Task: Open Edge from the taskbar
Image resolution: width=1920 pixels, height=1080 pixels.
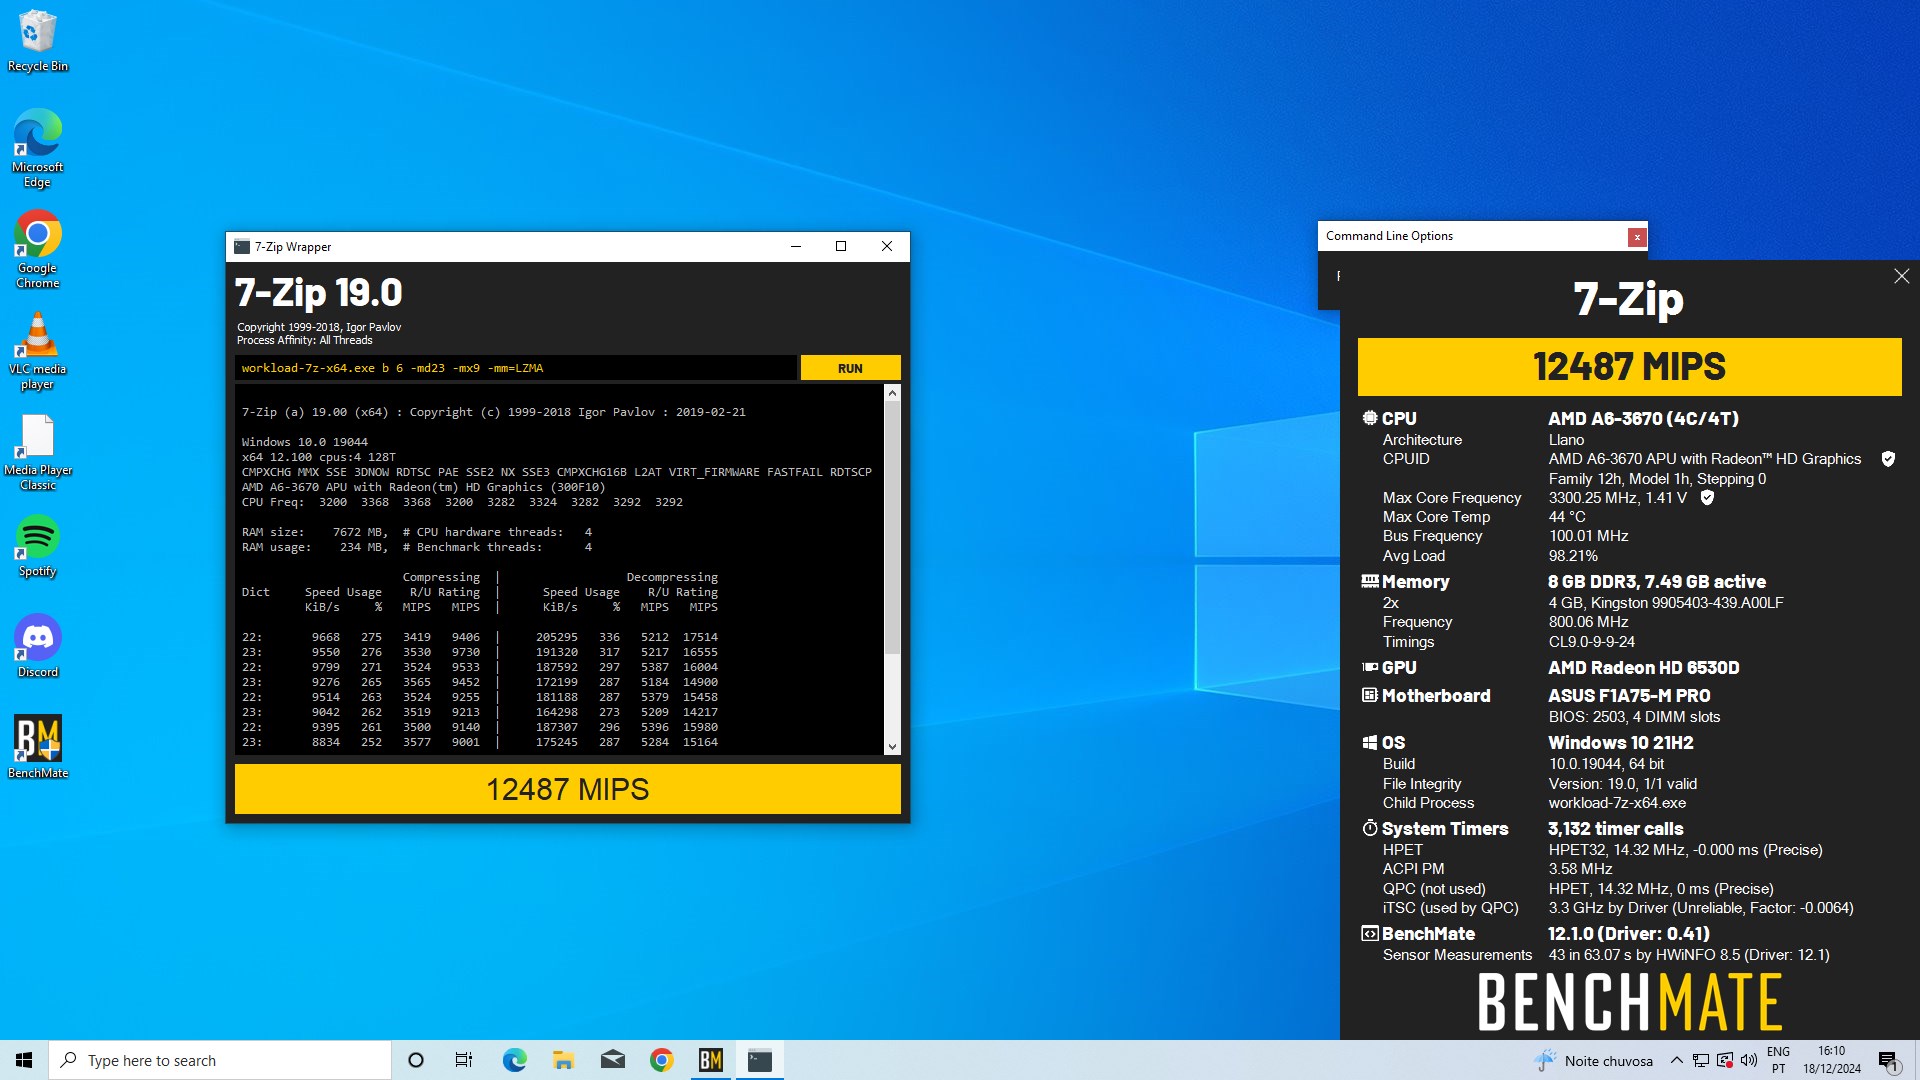Action: [514, 1060]
